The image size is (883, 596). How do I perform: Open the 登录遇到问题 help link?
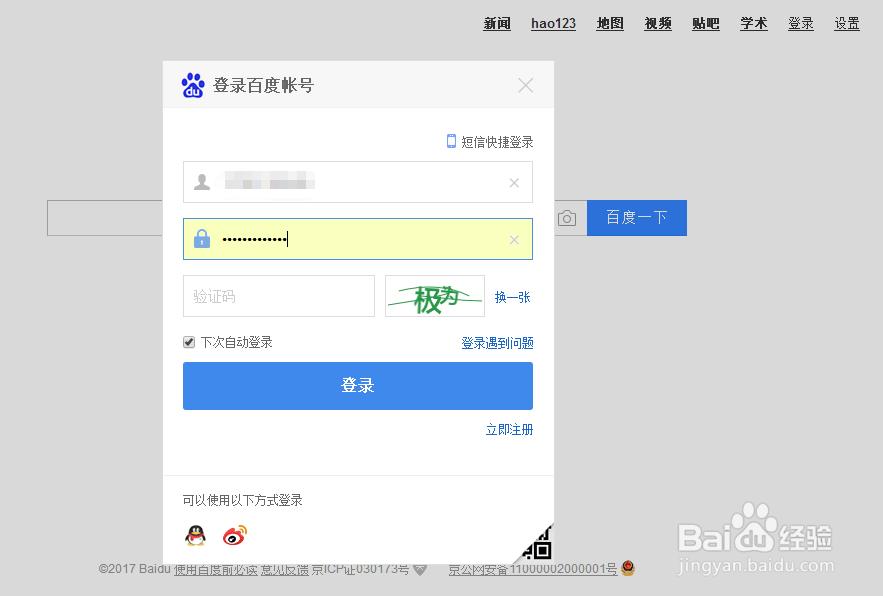click(497, 343)
